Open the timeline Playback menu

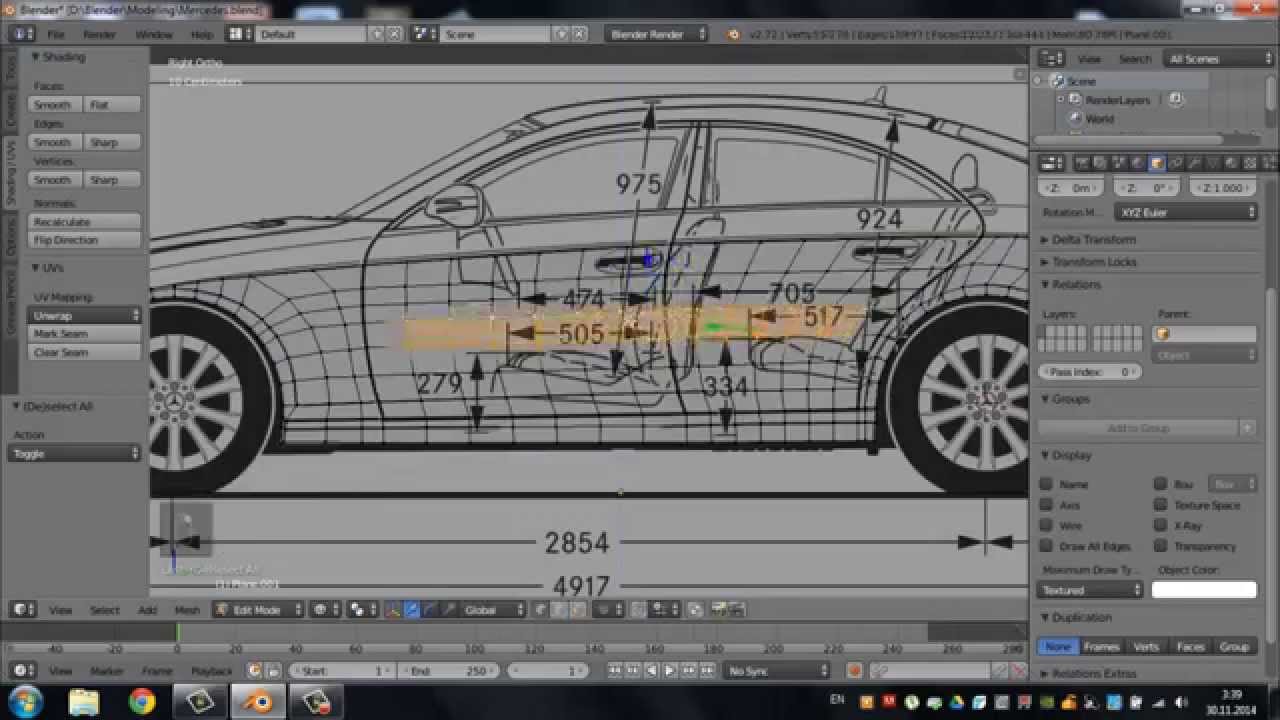click(211, 670)
